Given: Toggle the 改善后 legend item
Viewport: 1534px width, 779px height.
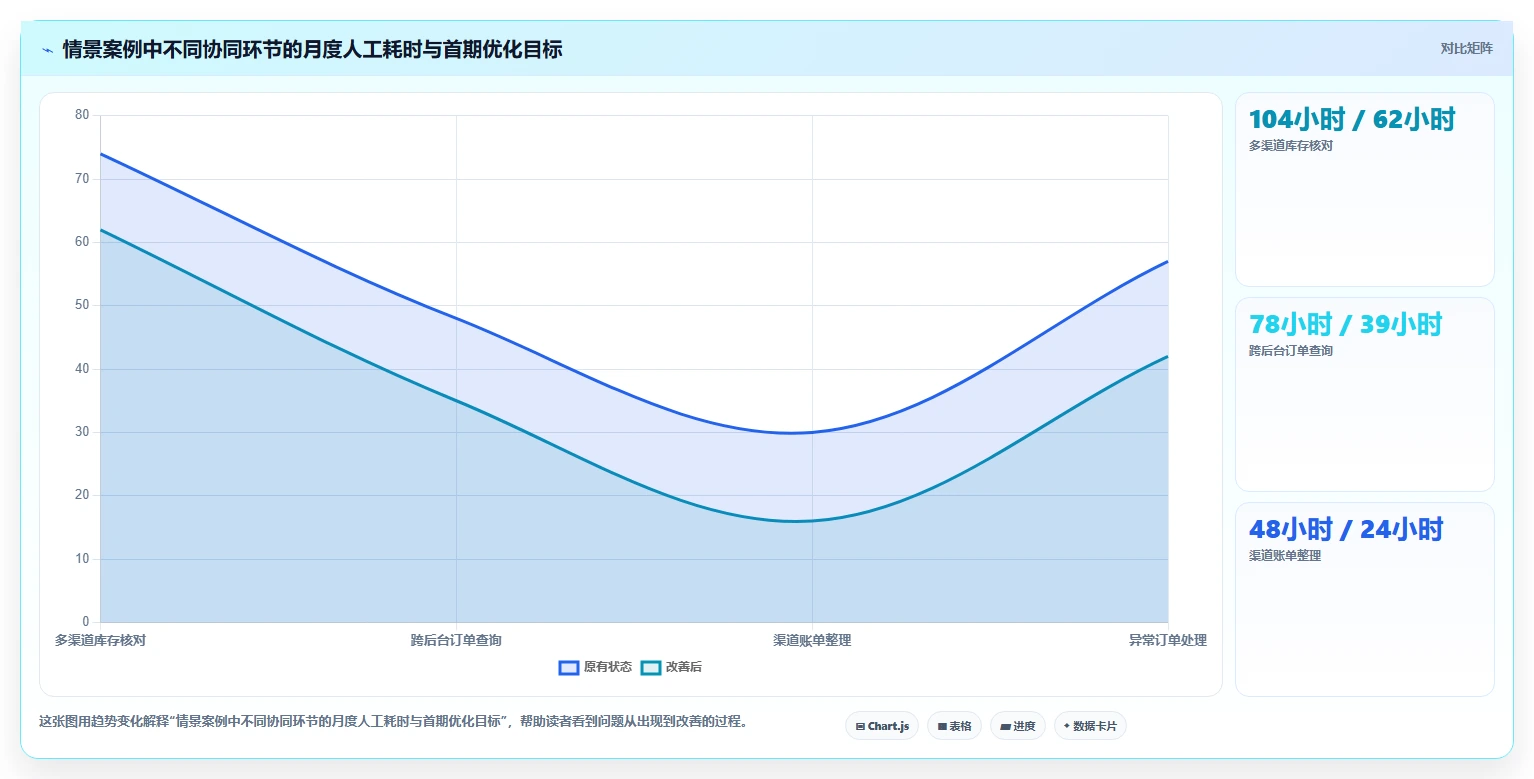Looking at the screenshot, I should coord(671,667).
